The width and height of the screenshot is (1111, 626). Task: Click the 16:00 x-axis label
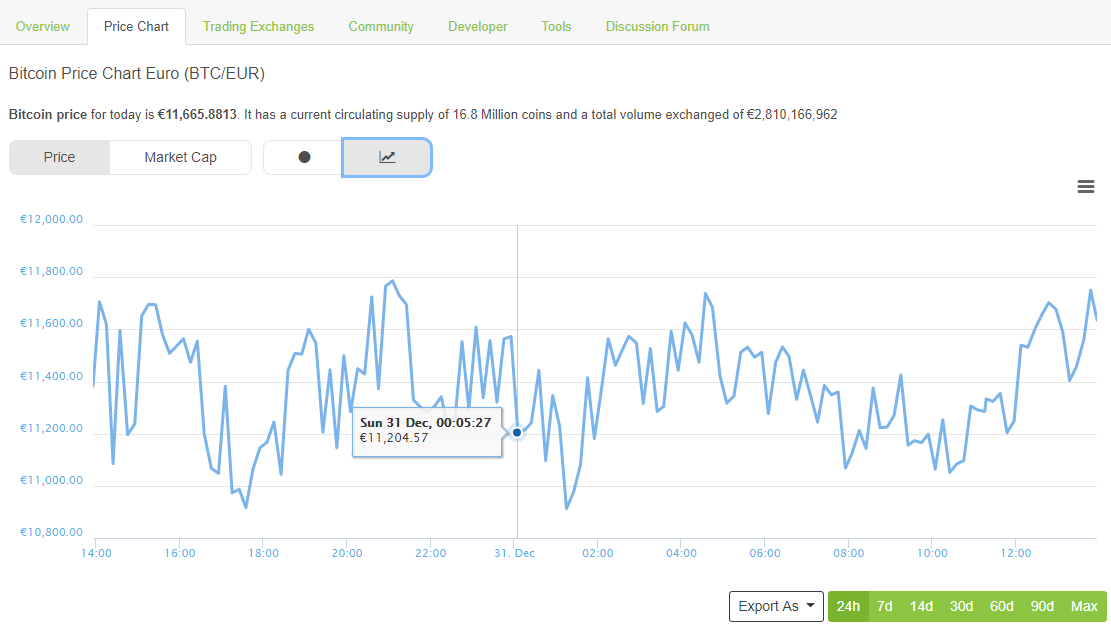pyautogui.click(x=180, y=553)
